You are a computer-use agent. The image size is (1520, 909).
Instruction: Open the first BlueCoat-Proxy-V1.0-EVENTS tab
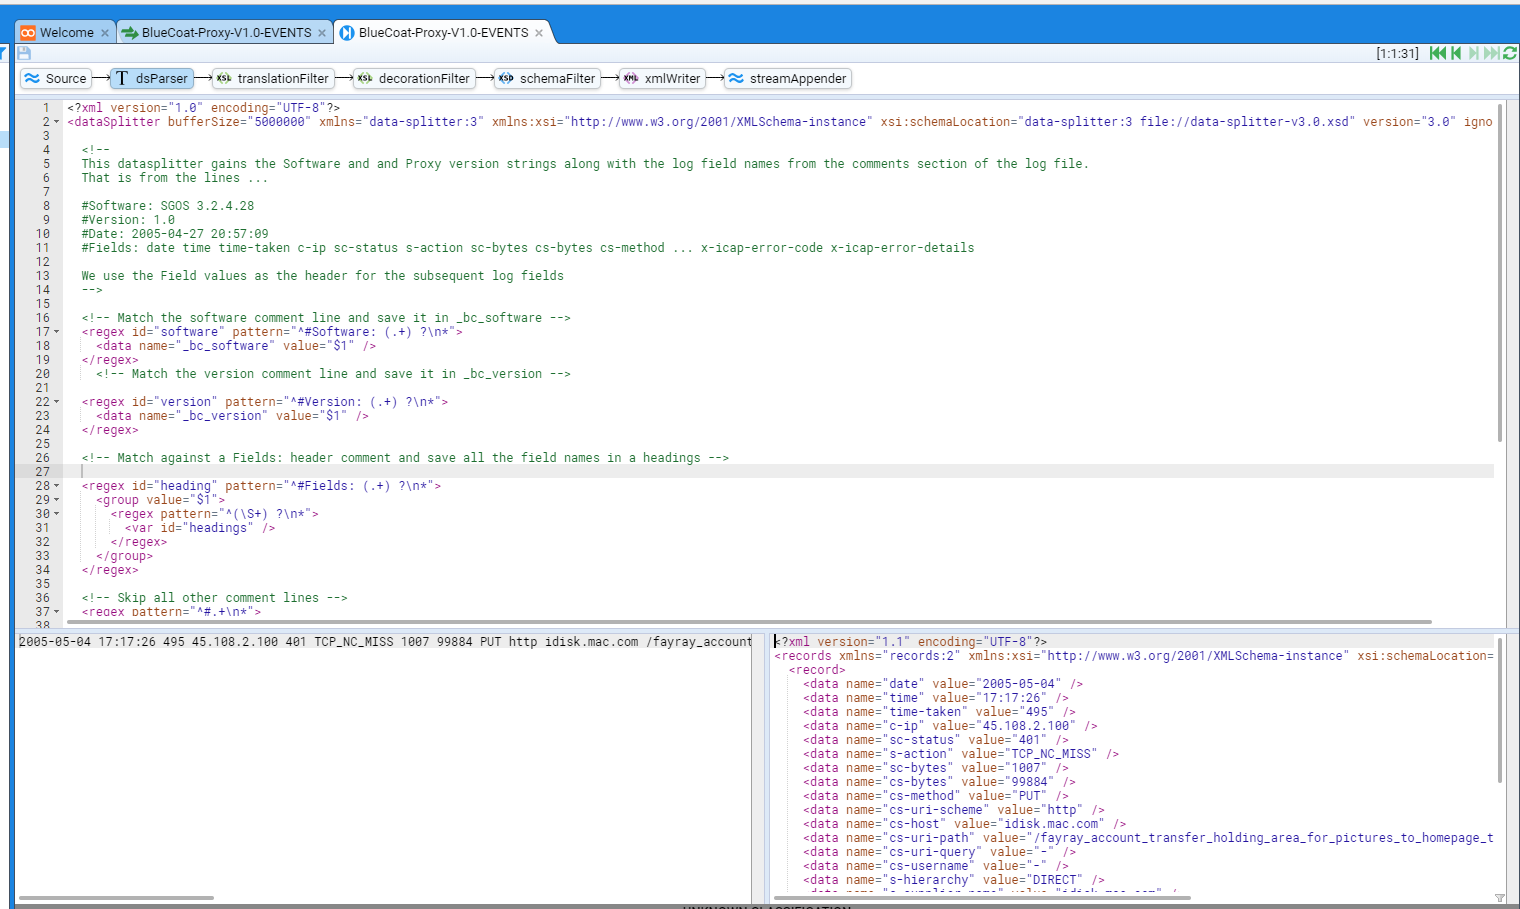(226, 33)
